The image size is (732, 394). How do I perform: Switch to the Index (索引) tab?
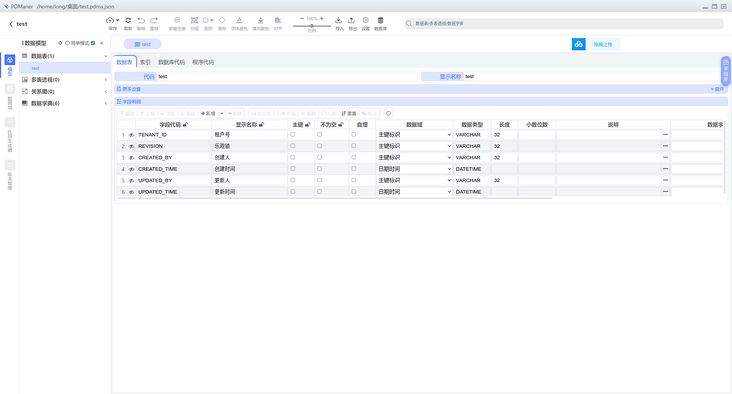[x=145, y=62]
